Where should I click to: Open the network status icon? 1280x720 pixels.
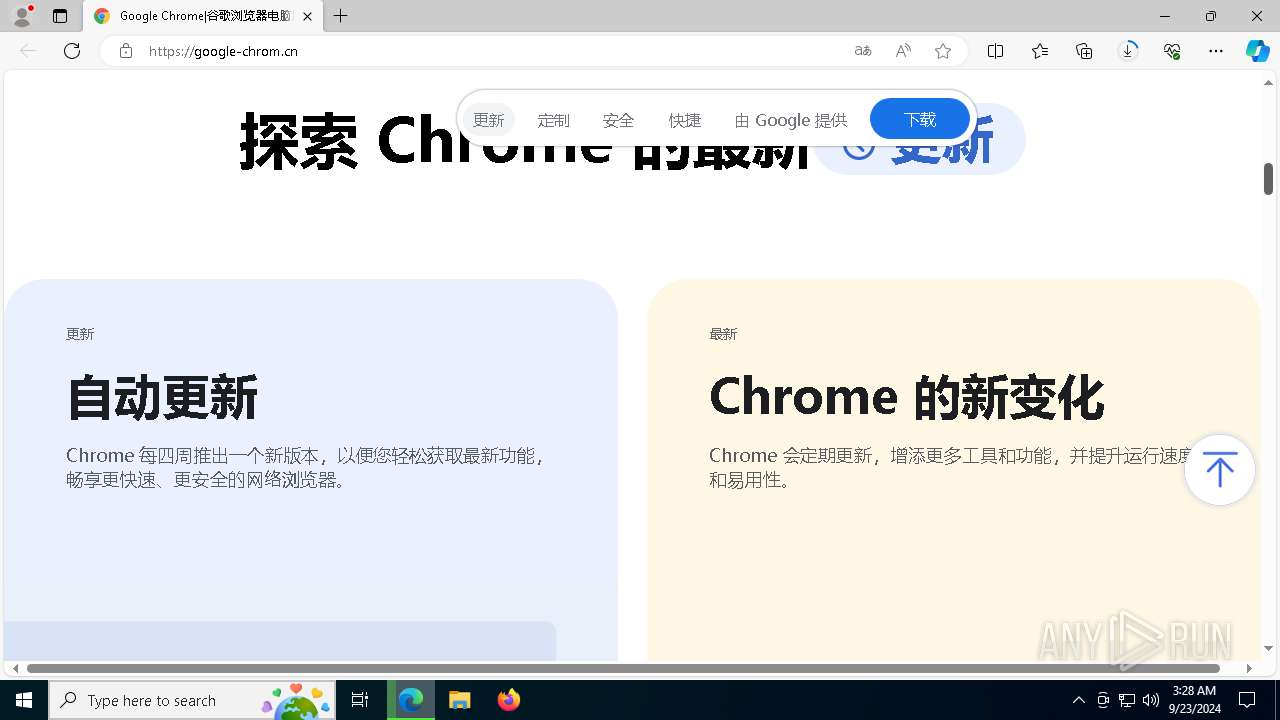coord(1127,700)
